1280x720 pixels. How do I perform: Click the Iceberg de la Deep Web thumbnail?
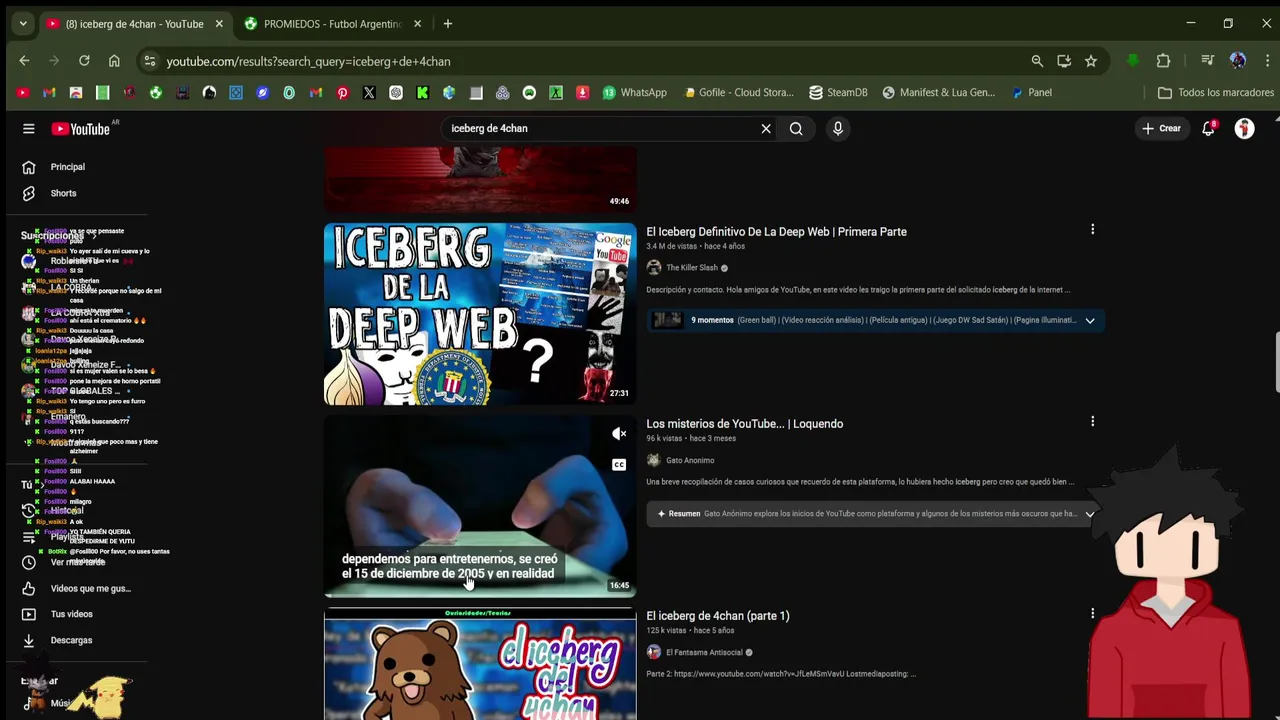point(480,314)
